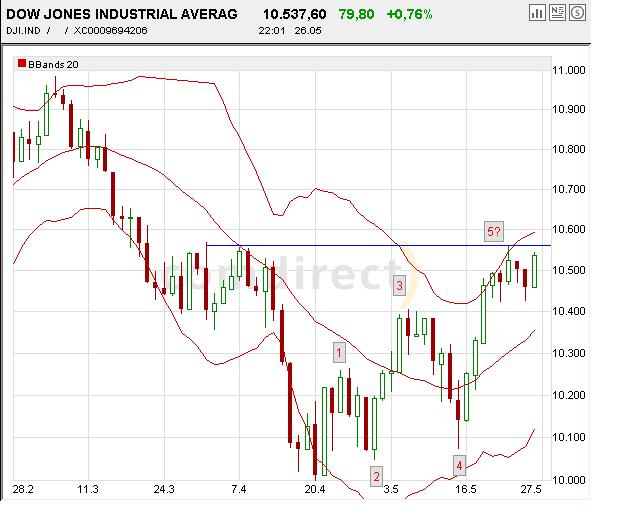Screen dimensions: 640x512
Task: Click the 10.800 price axis label
Action: tap(569, 149)
